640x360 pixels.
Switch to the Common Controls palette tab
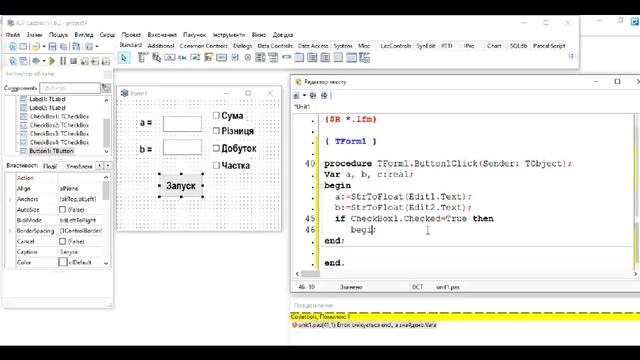203,46
